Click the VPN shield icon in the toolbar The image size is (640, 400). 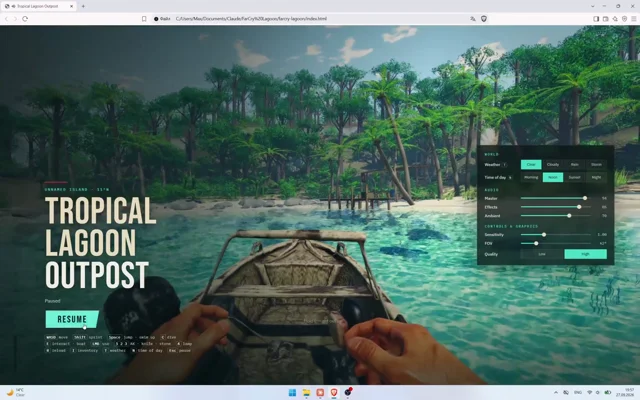point(624,19)
